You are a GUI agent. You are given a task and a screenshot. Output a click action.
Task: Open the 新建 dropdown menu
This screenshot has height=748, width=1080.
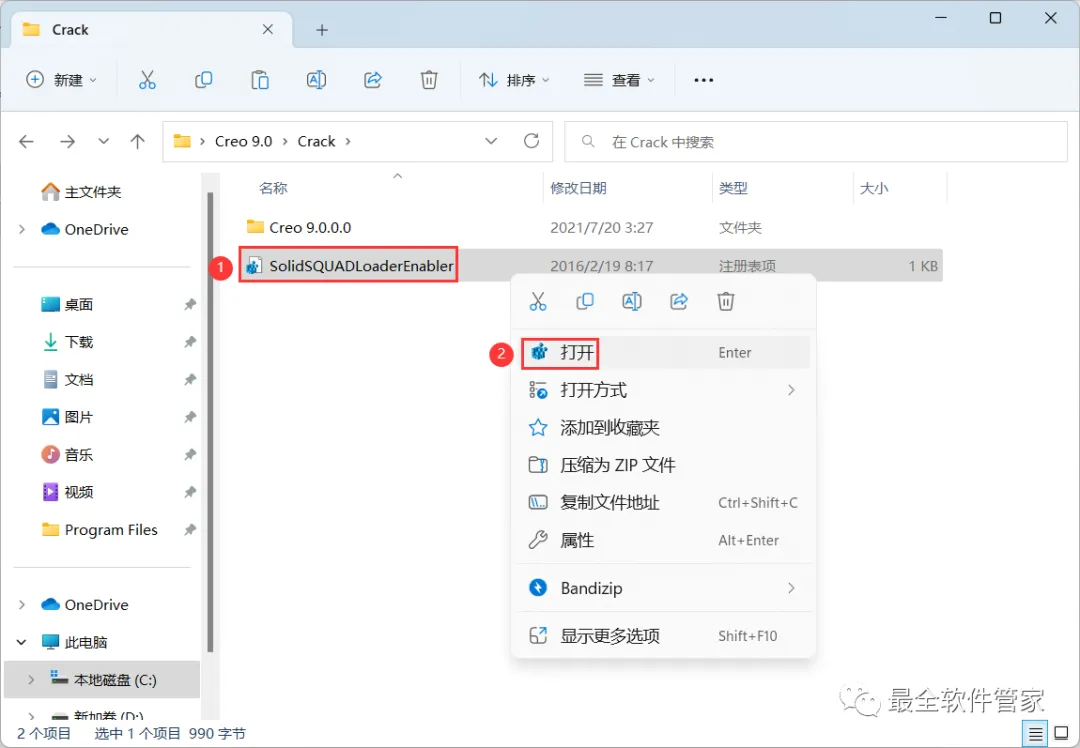61,80
